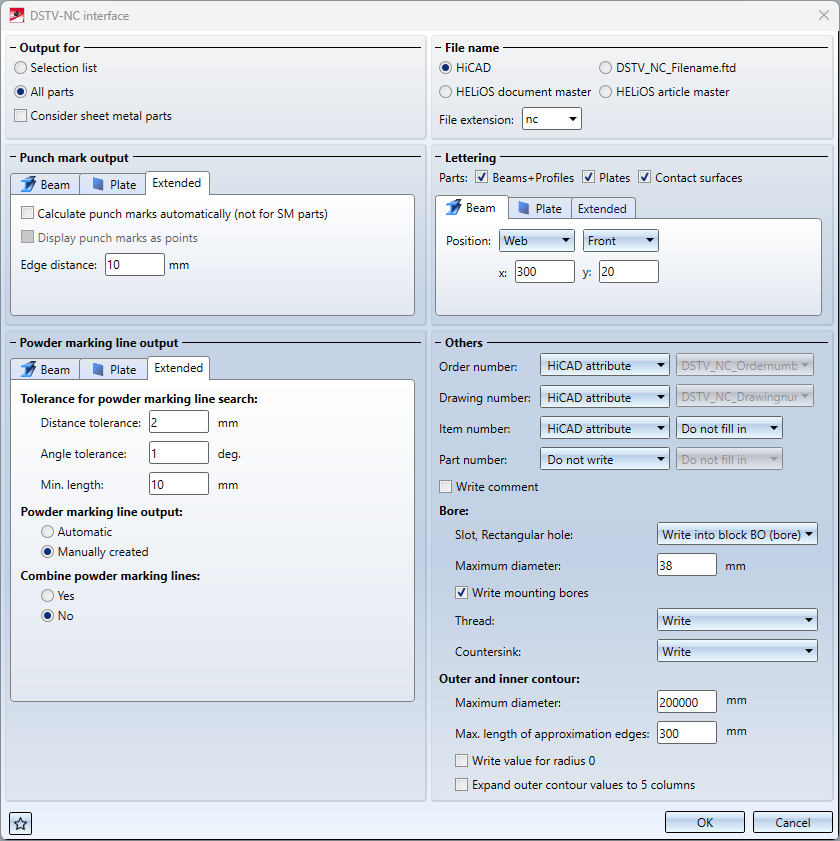Select Automatic powder marking line output
The width and height of the screenshot is (840, 841).
[48, 532]
